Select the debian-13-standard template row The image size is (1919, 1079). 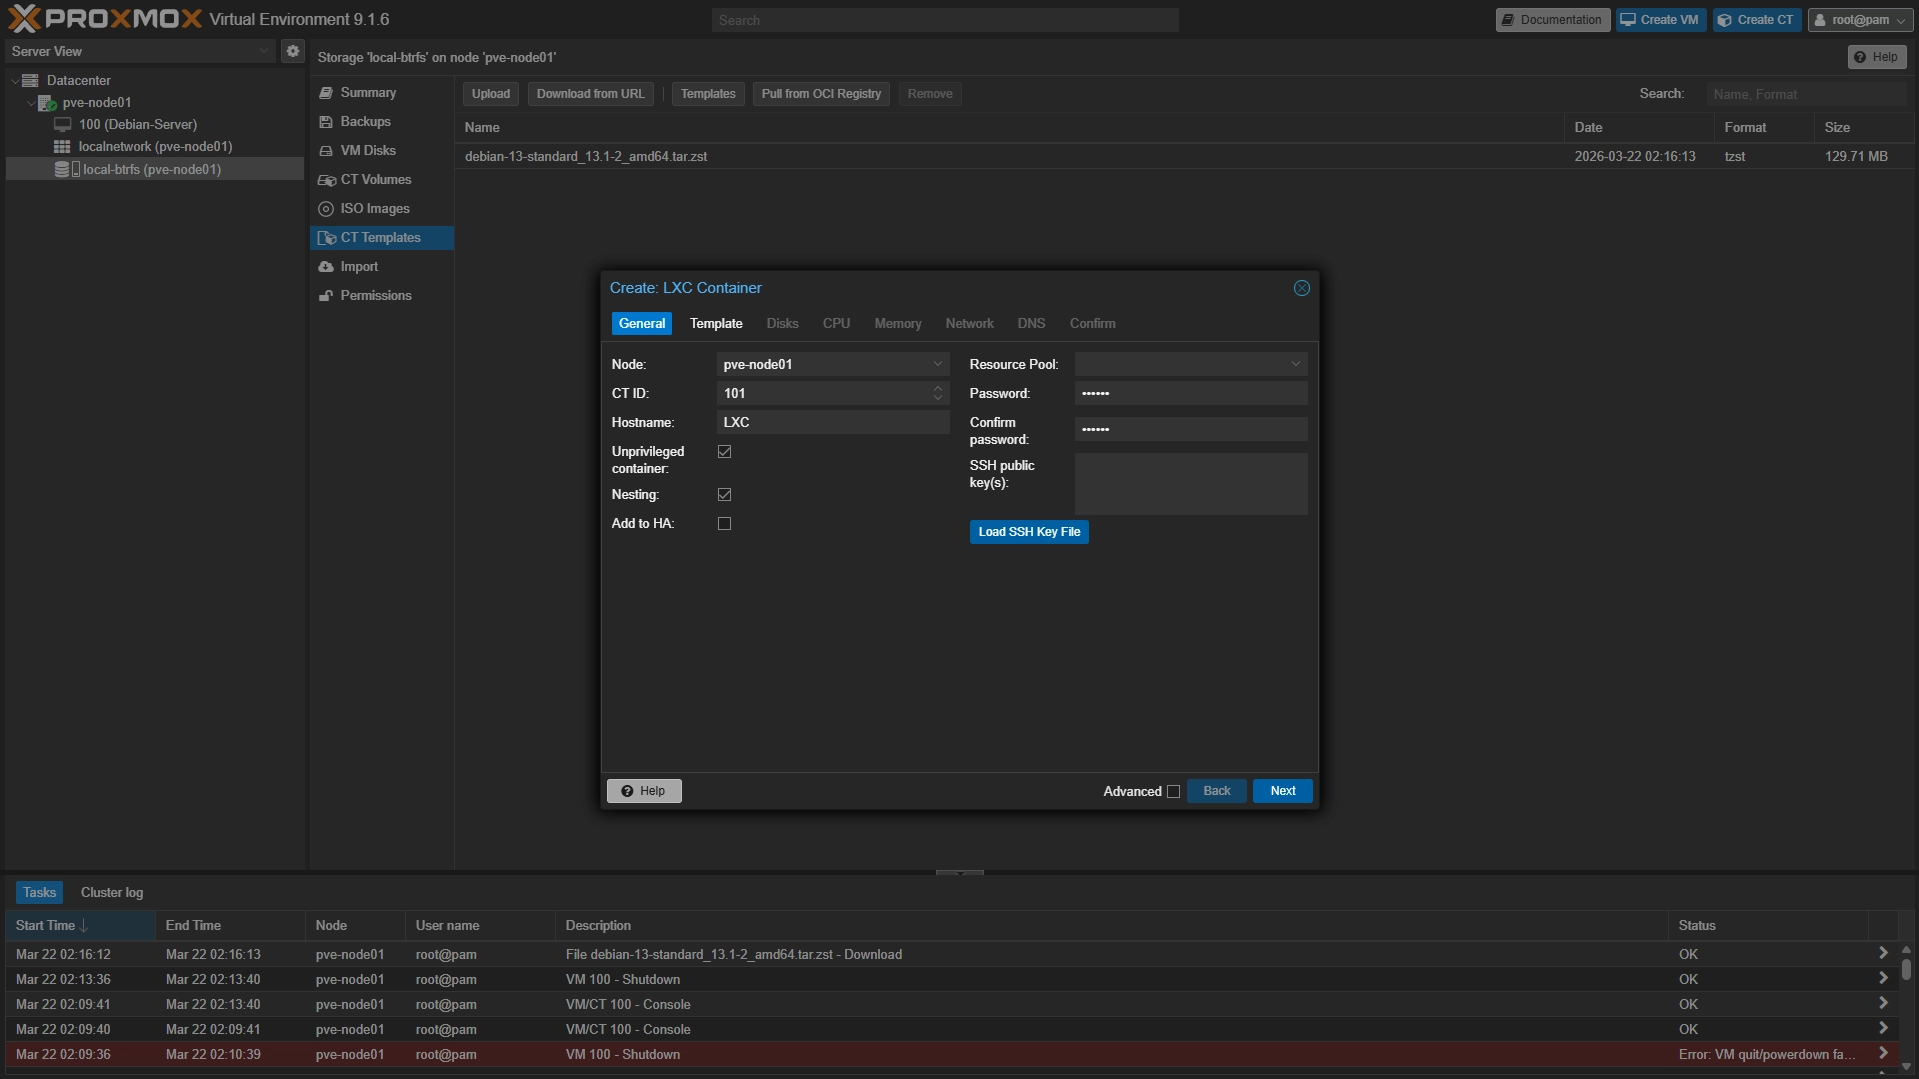[x=1184, y=157]
